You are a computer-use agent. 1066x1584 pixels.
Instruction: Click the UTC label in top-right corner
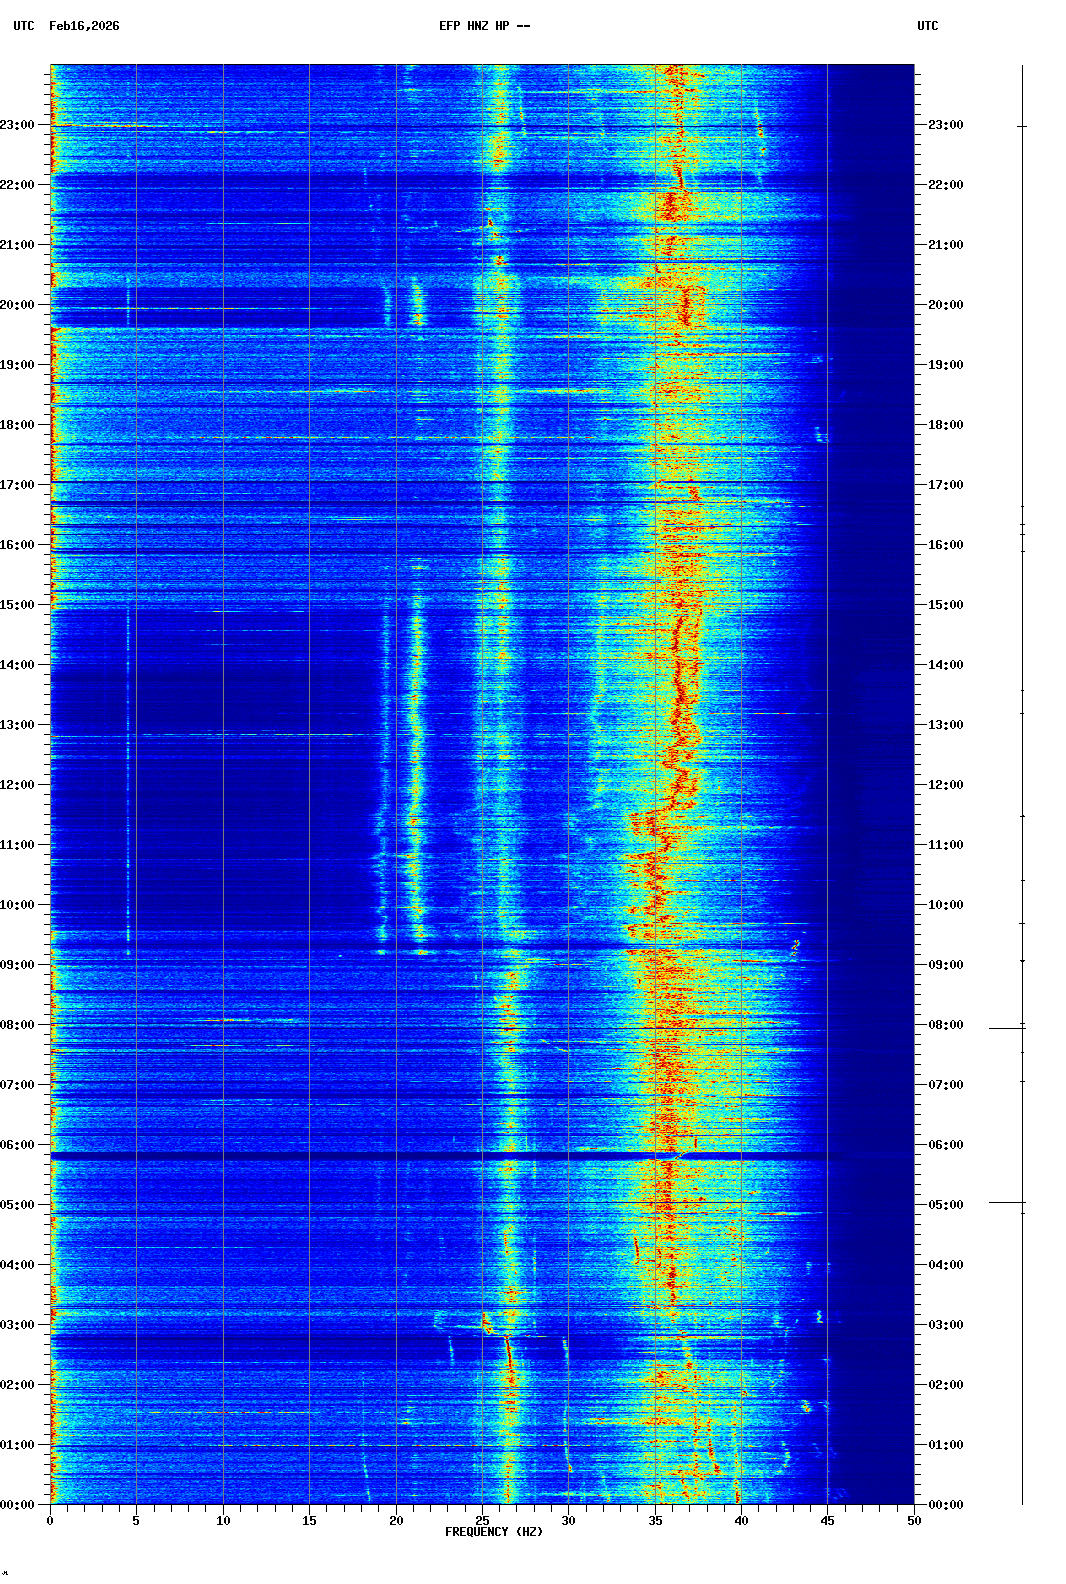(927, 26)
